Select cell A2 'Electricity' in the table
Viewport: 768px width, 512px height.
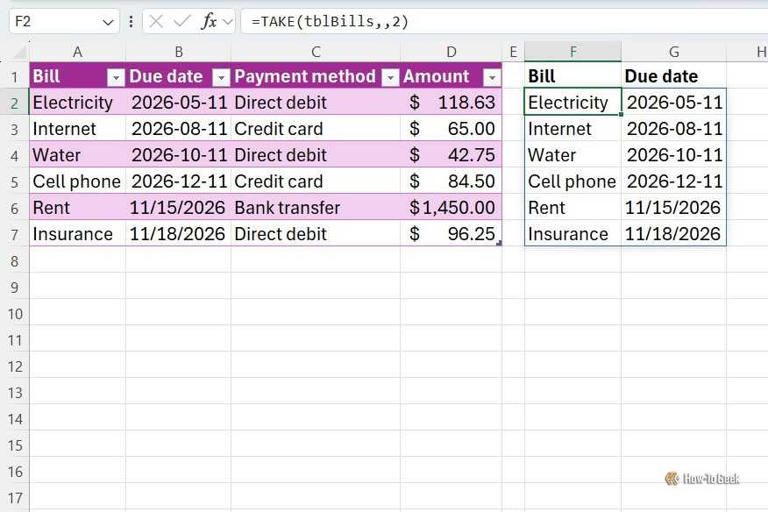77,102
